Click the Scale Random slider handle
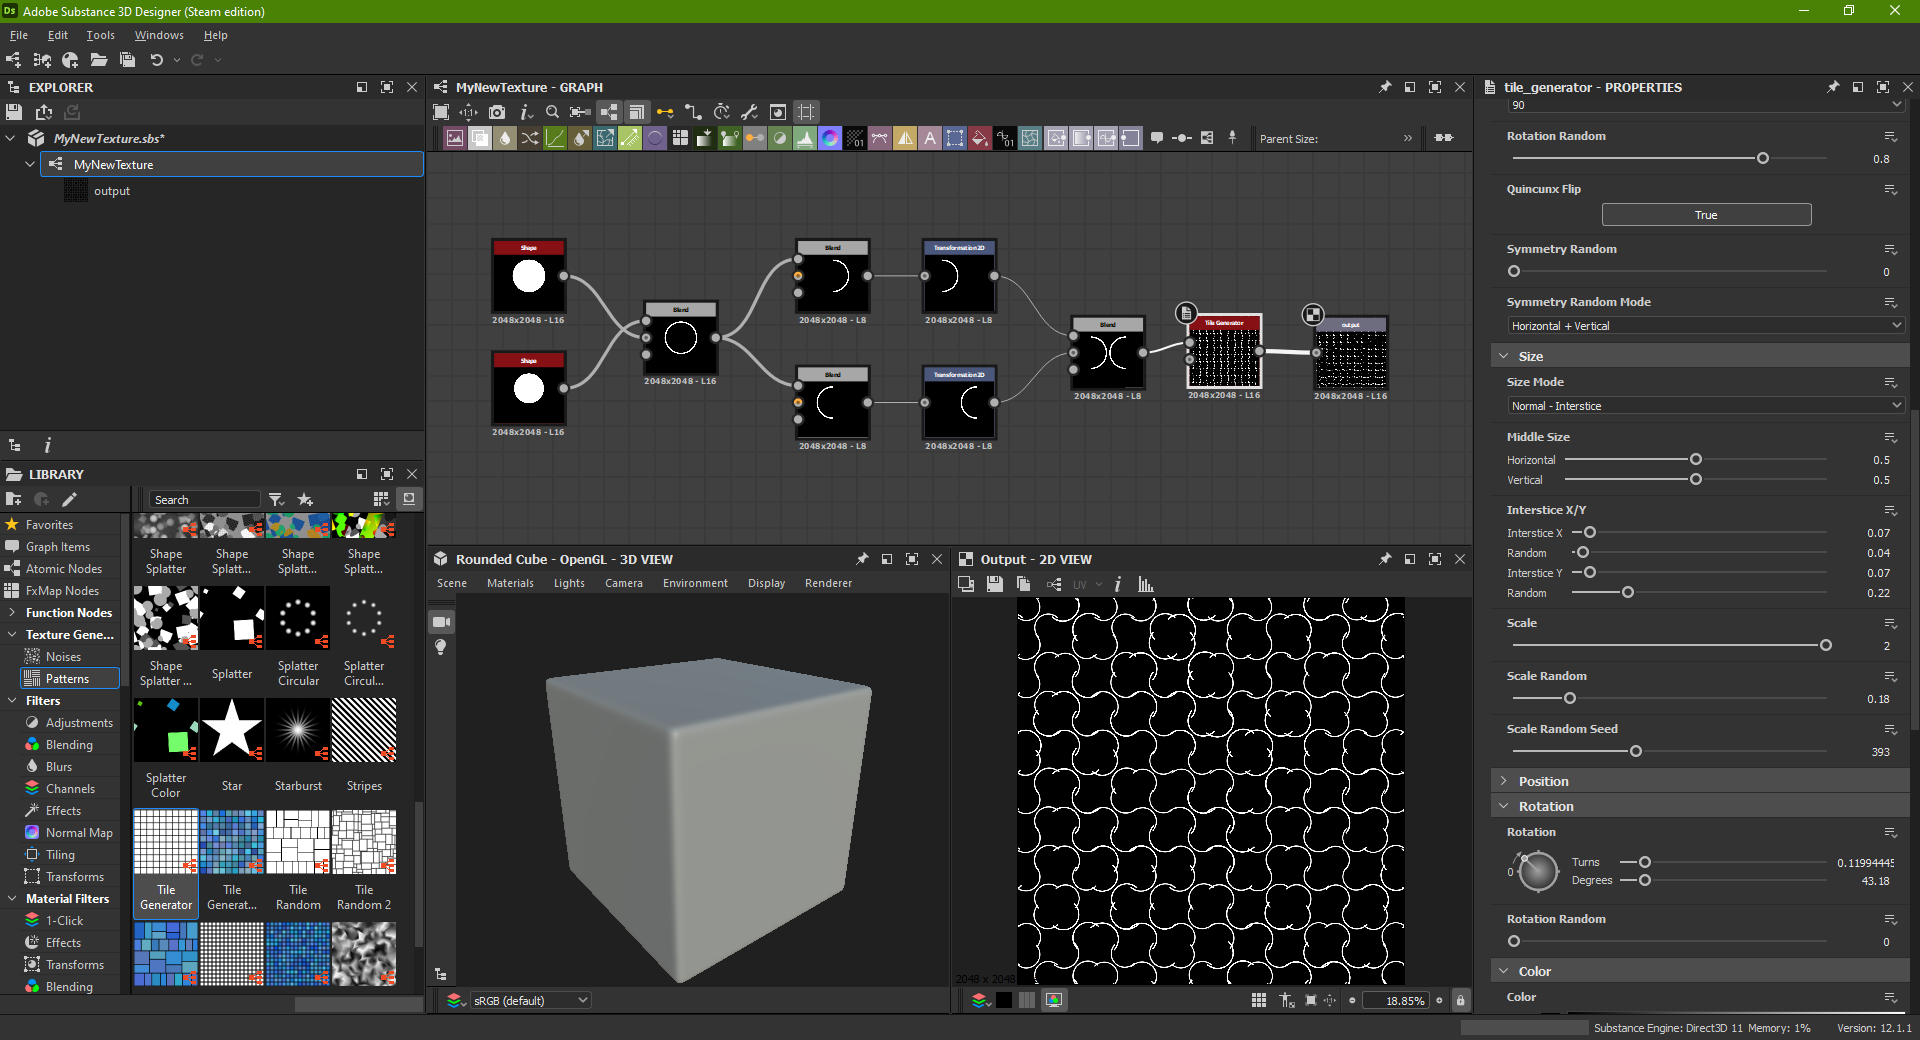 pos(1570,698)
